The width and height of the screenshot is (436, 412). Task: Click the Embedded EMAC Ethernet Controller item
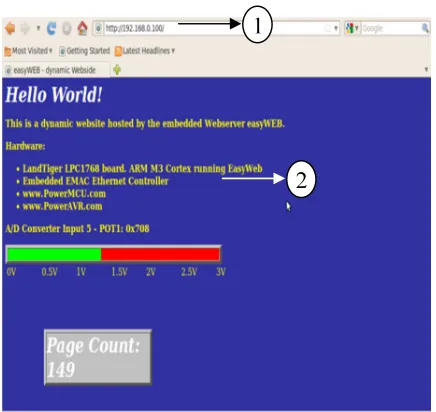[95, 181]
